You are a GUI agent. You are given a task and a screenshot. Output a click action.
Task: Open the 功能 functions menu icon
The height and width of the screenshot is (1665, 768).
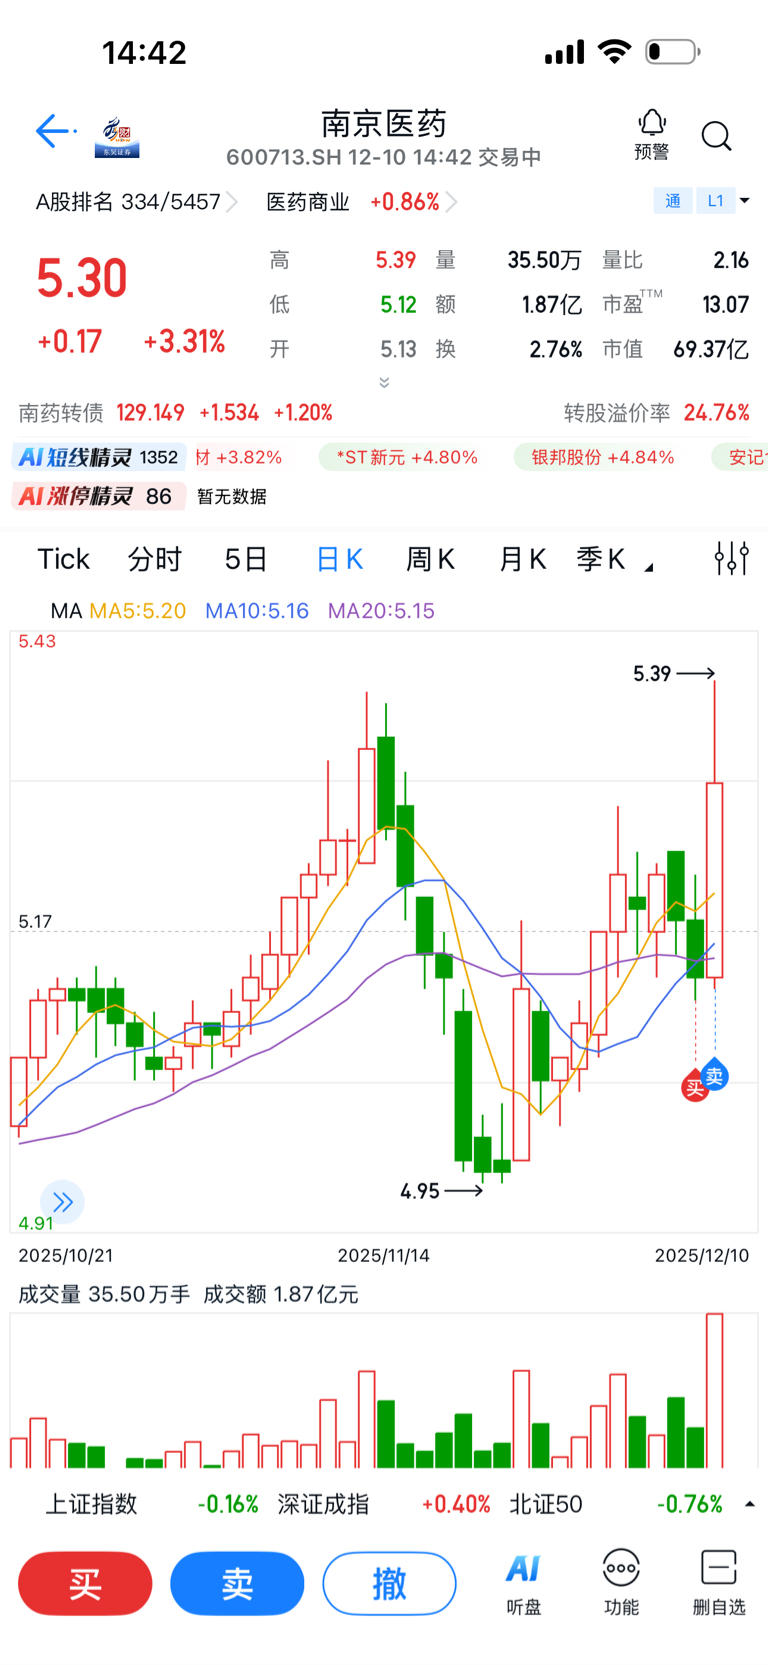click(x=621, y=1584)
